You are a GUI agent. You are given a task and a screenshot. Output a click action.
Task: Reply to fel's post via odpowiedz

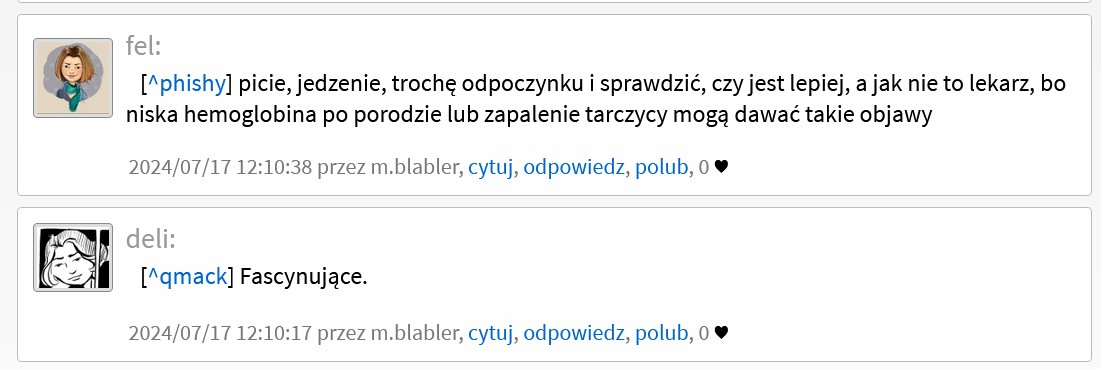pos(573,167)
